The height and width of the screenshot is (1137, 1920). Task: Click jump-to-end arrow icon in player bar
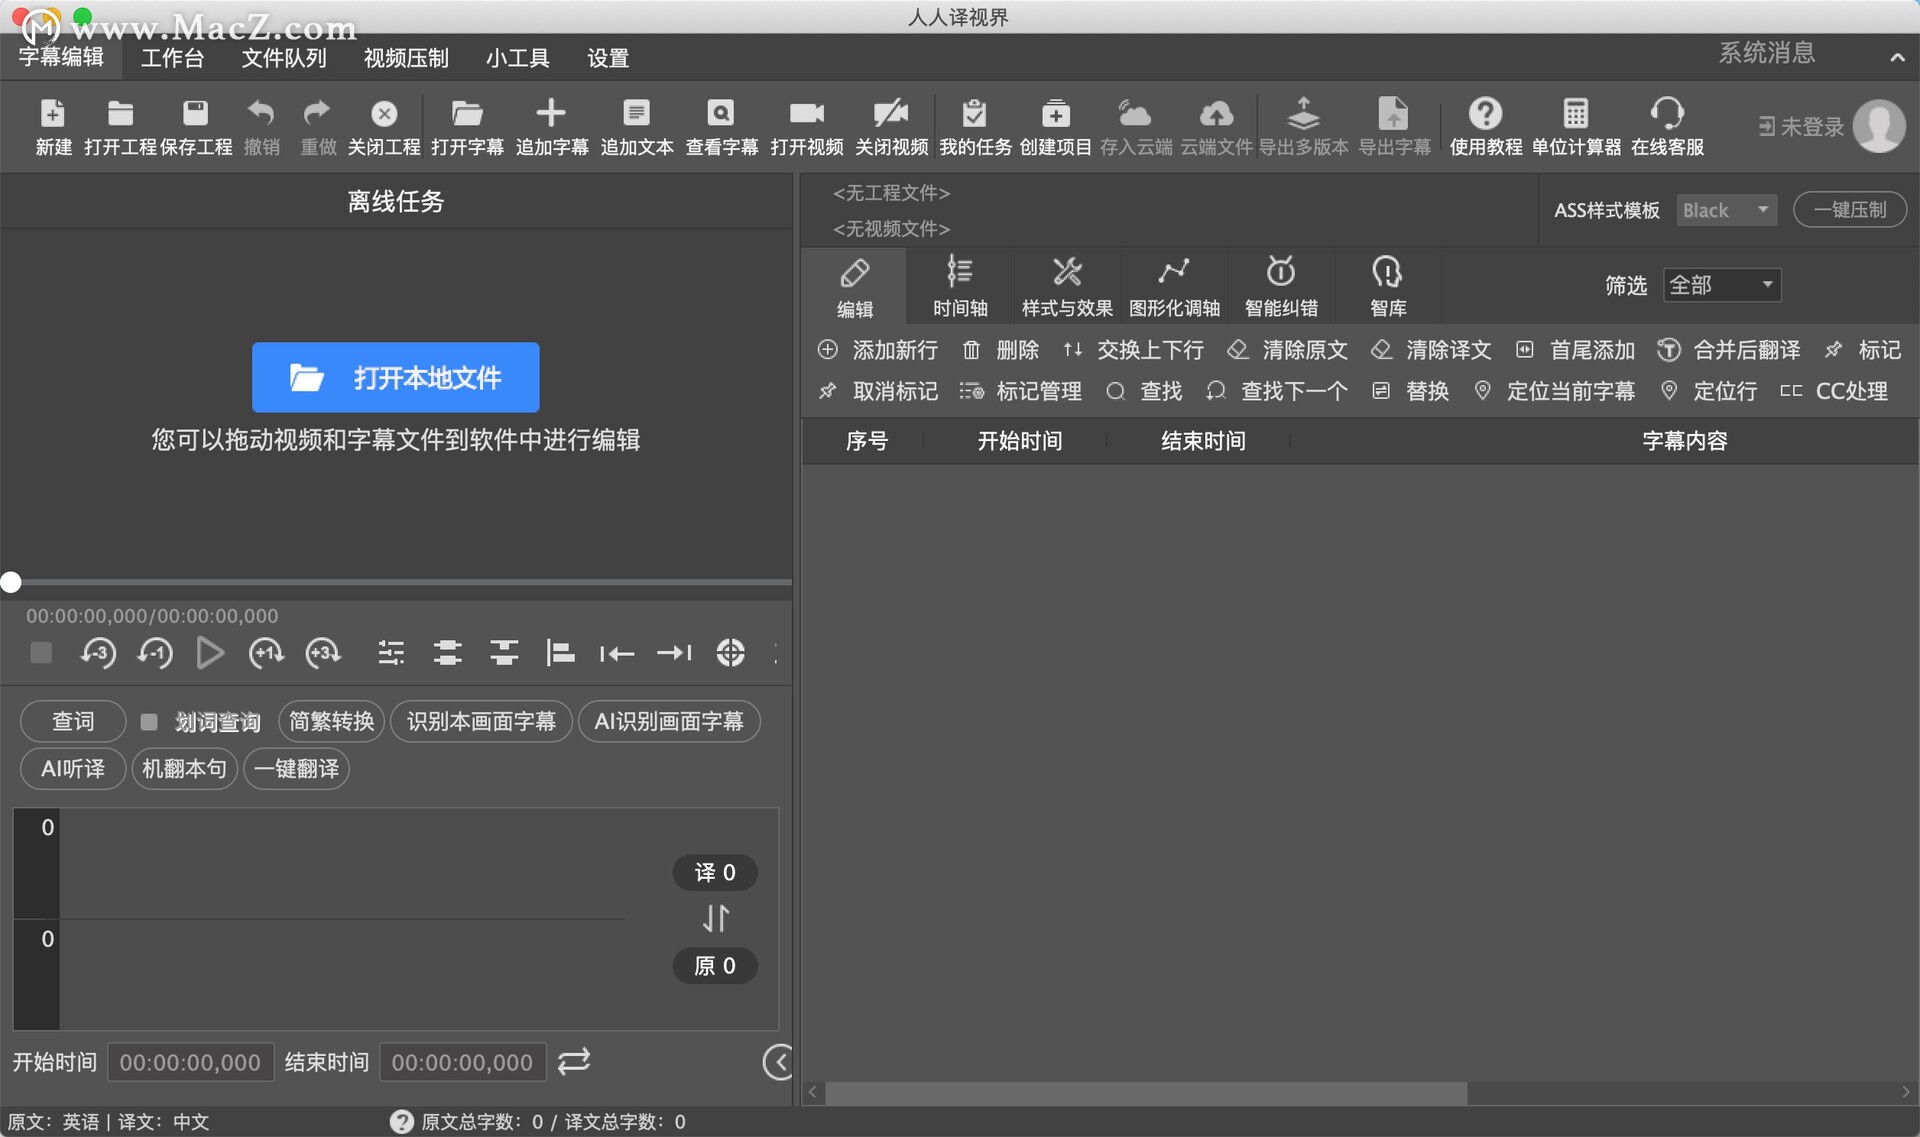click(674, 653)
